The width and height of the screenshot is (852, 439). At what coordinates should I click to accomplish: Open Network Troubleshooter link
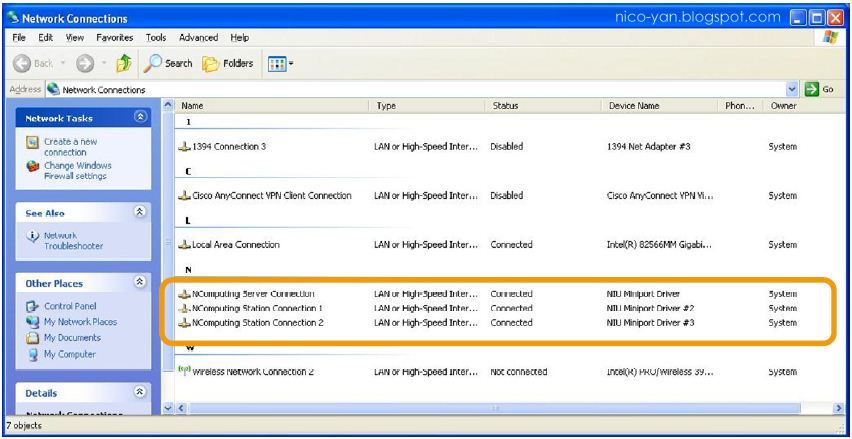(x=73, y=241)
